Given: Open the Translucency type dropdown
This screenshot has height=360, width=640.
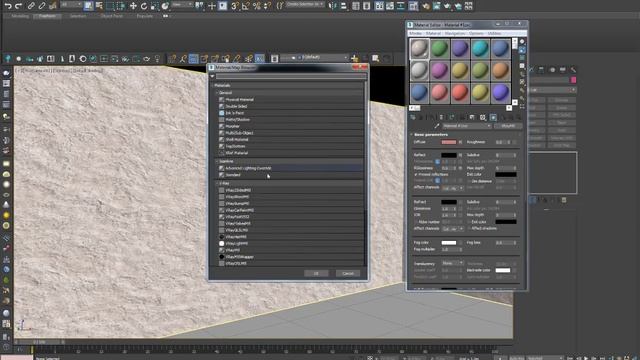Looking at the screenshot, I should pyautogui.click(x=452, y=263).
